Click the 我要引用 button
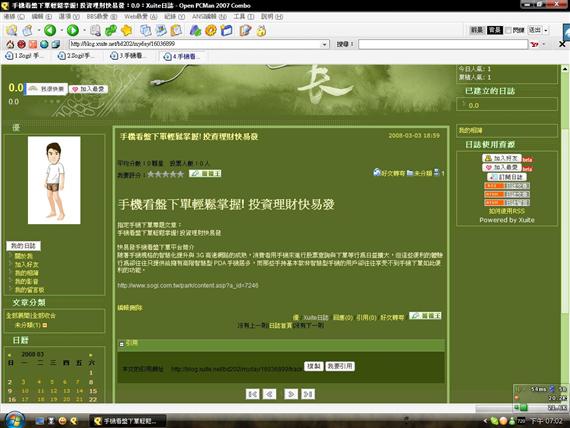Viewport: 570px width, 428px height. [340, 366]
